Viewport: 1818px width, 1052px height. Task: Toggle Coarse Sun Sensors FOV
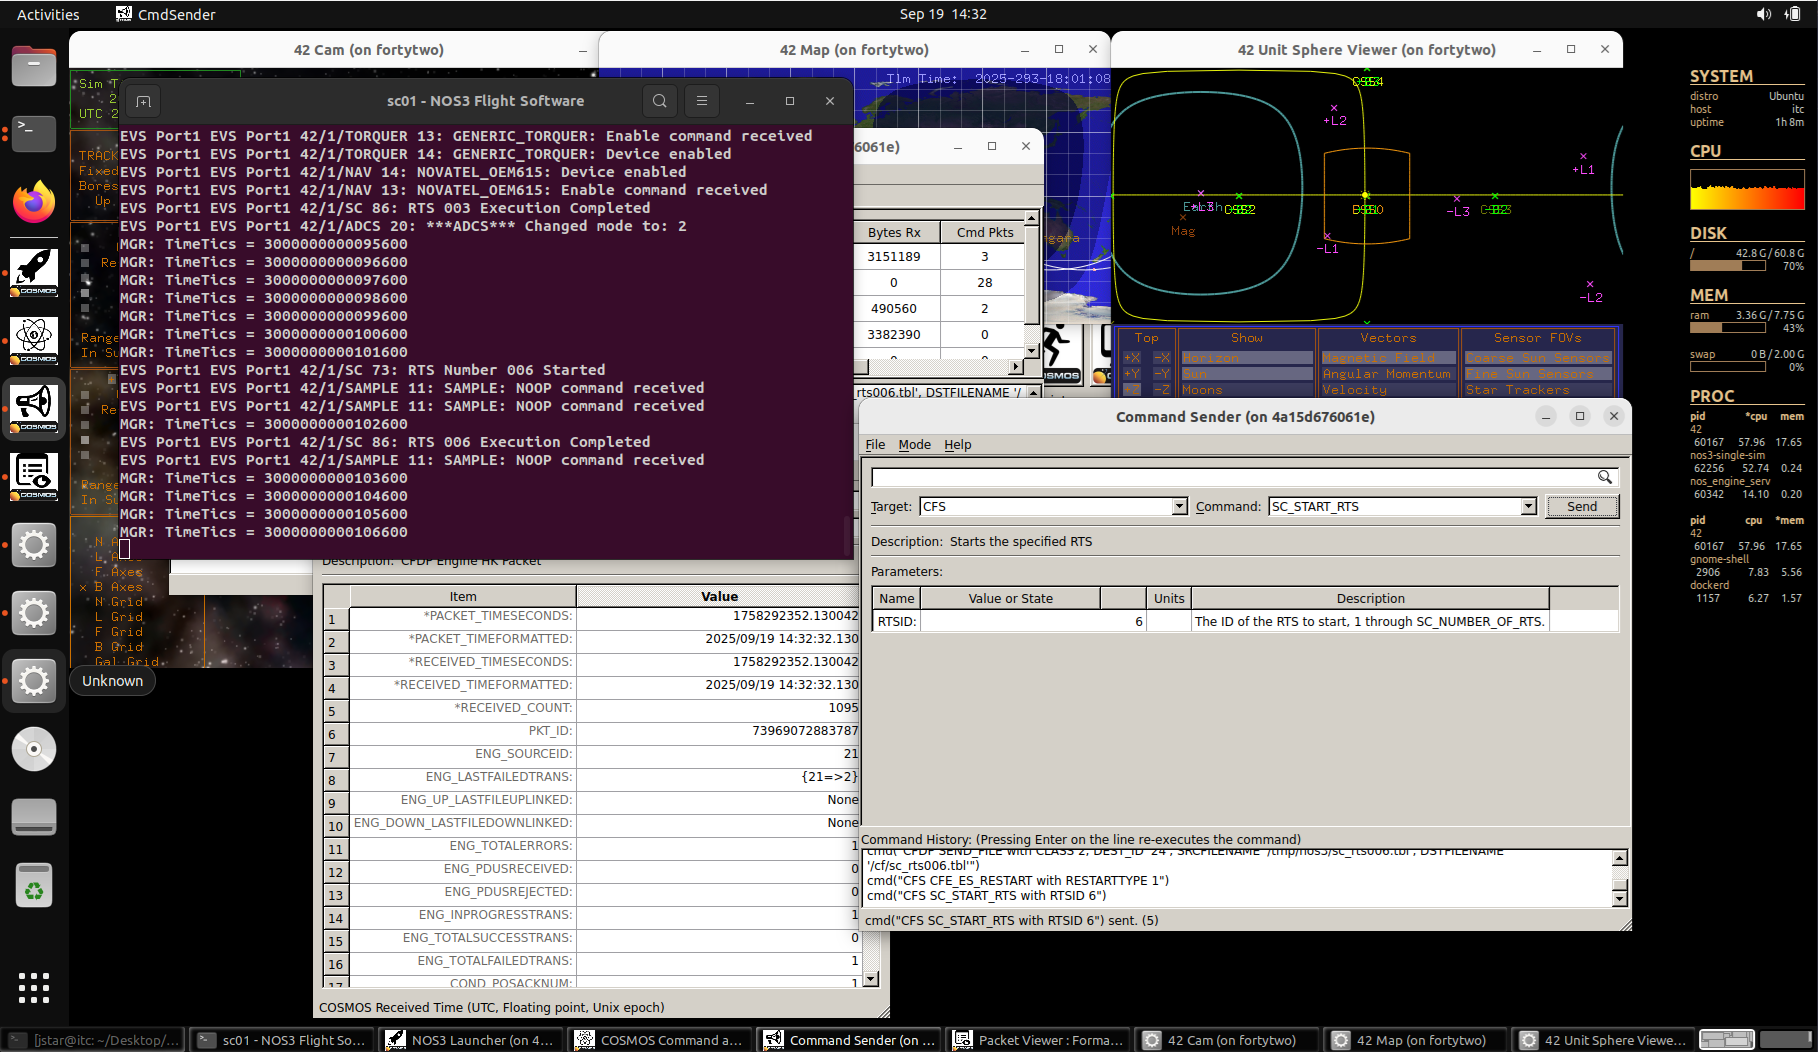click(1537, 358)
